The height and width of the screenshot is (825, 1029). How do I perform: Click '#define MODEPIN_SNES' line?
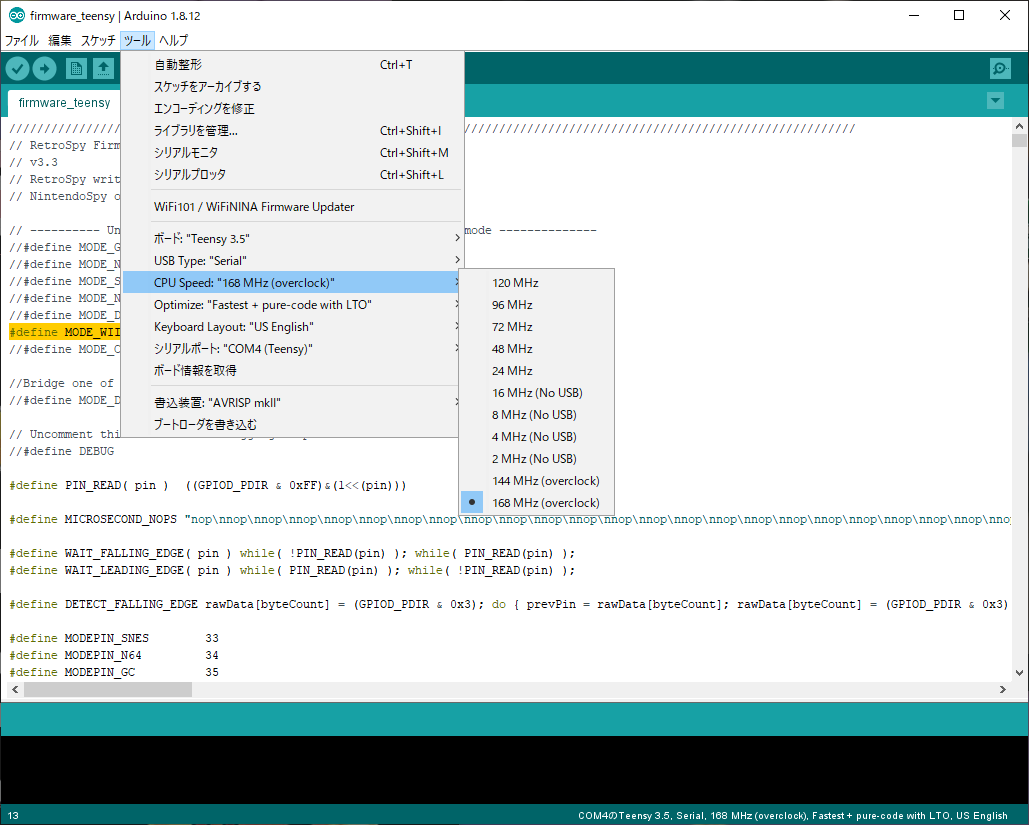tap(114, 638)
